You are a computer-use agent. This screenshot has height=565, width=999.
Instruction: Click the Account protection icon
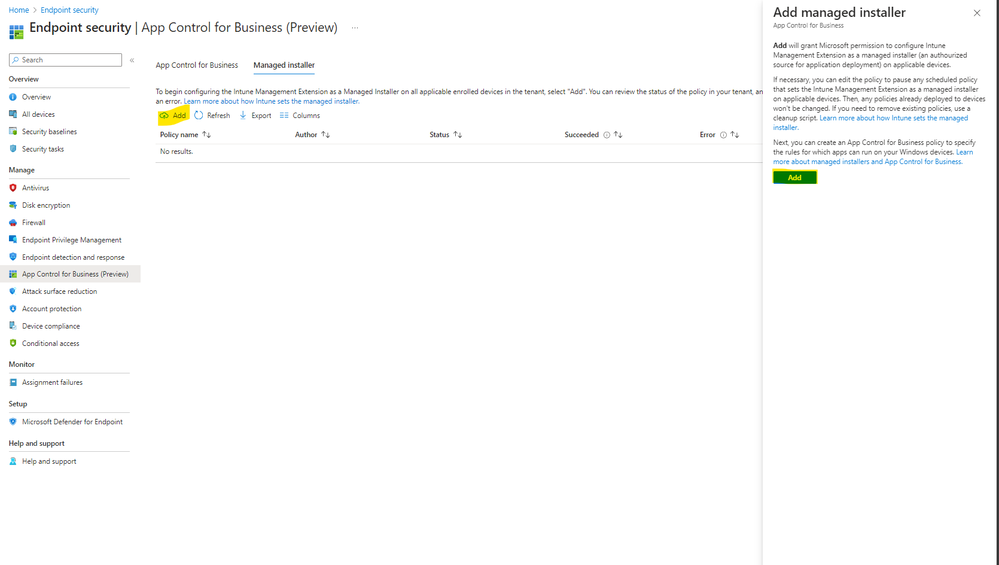(13, 308)
